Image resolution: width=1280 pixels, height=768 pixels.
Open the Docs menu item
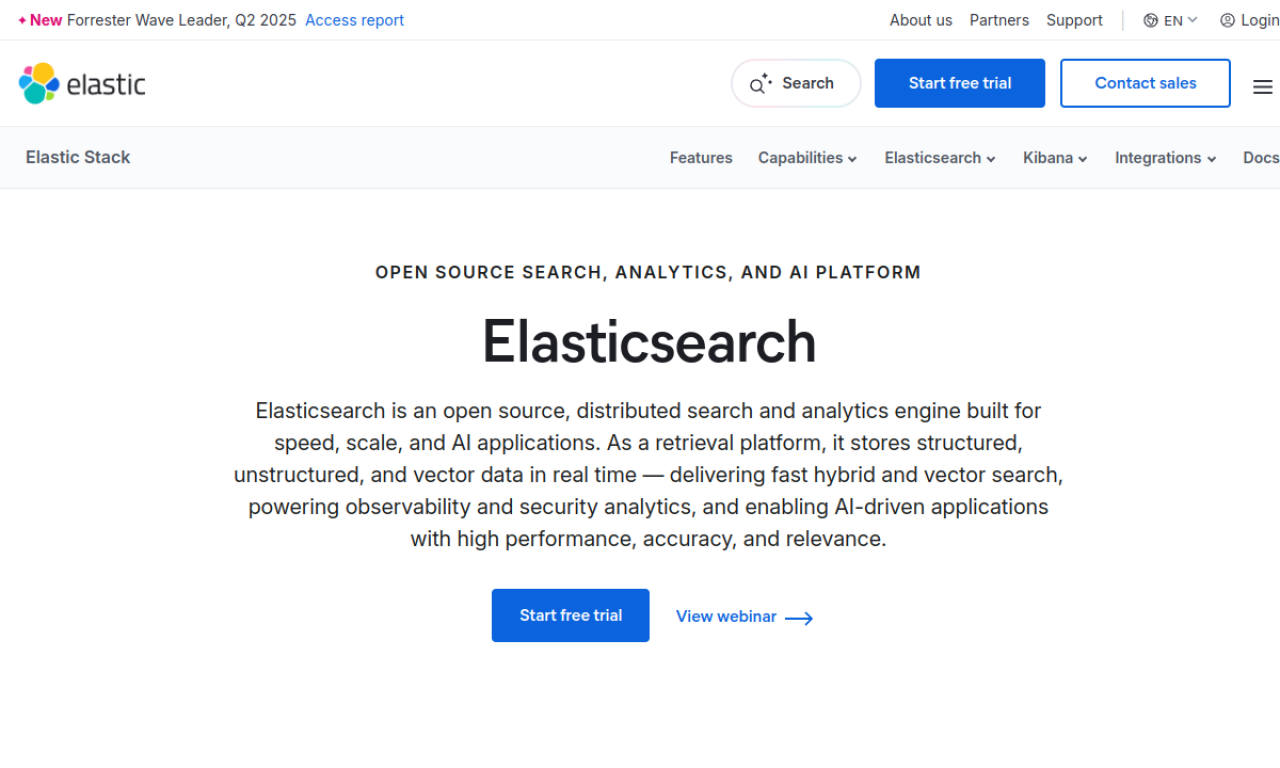pos(1261,157)
